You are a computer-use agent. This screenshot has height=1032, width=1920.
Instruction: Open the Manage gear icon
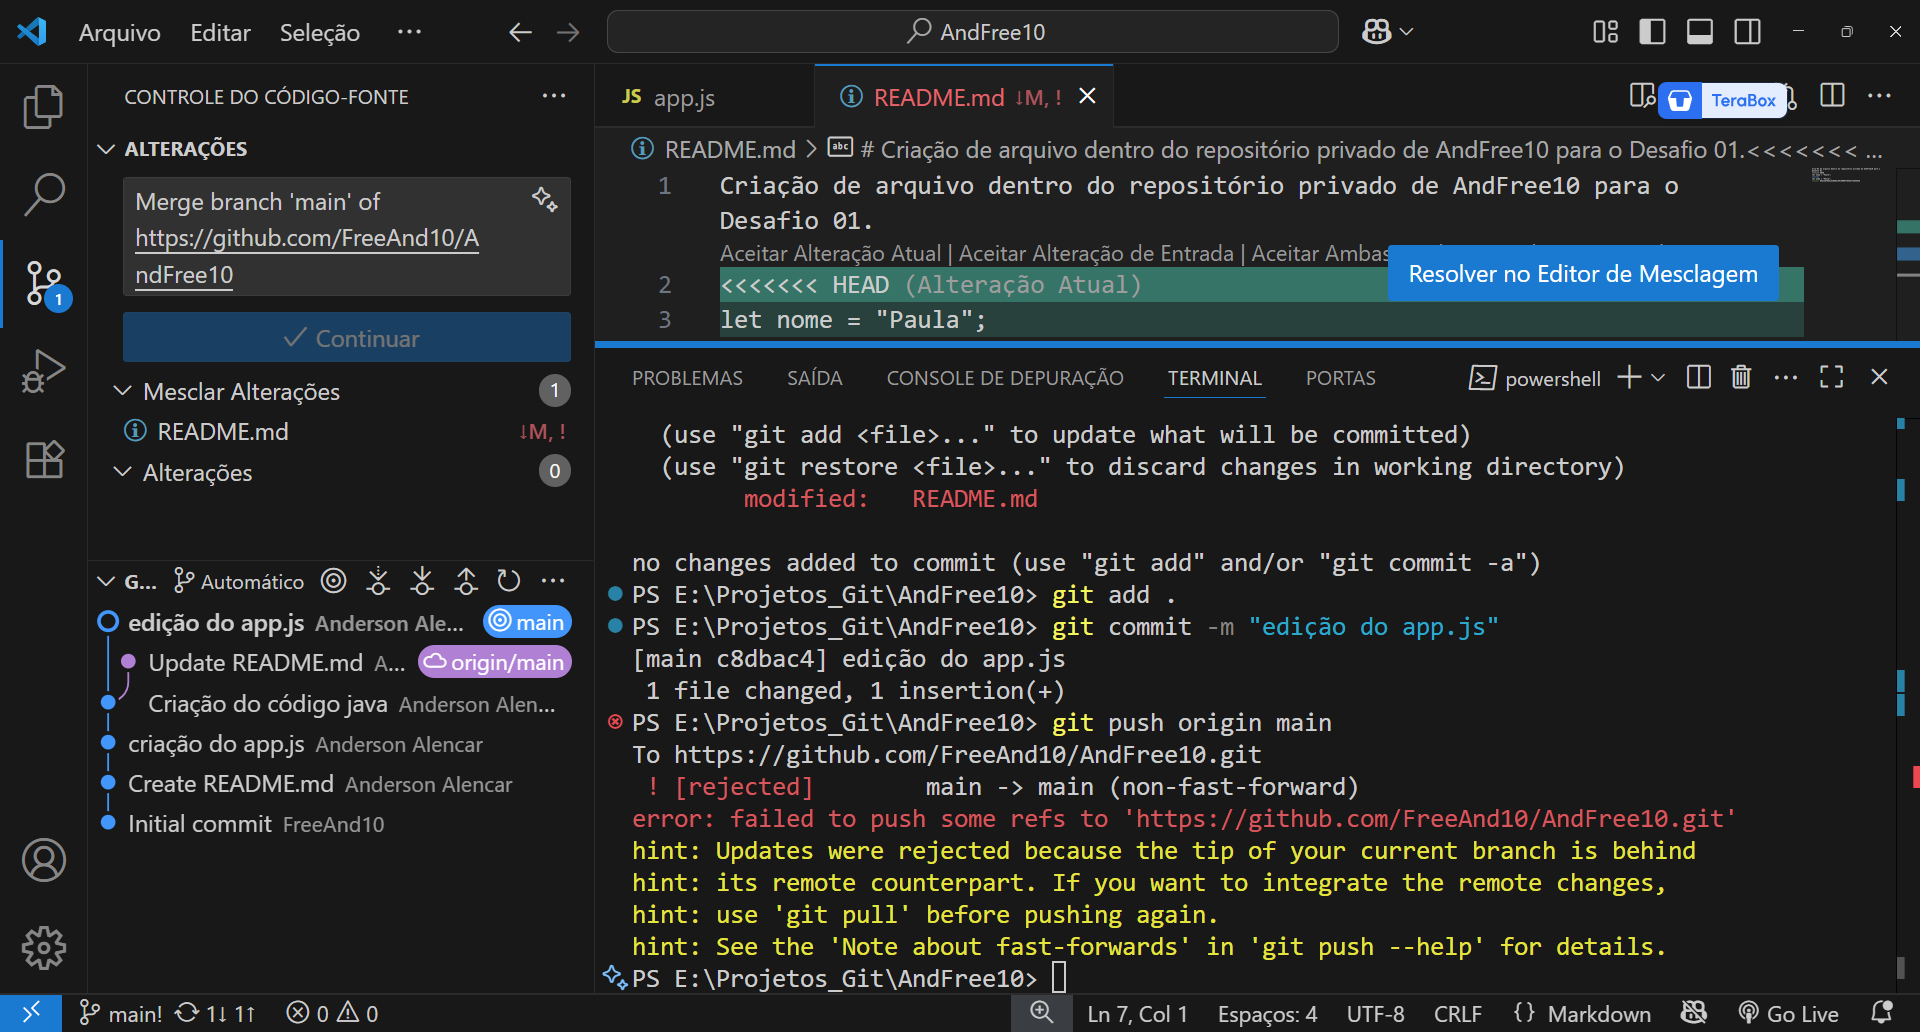(x=44, y=947)
